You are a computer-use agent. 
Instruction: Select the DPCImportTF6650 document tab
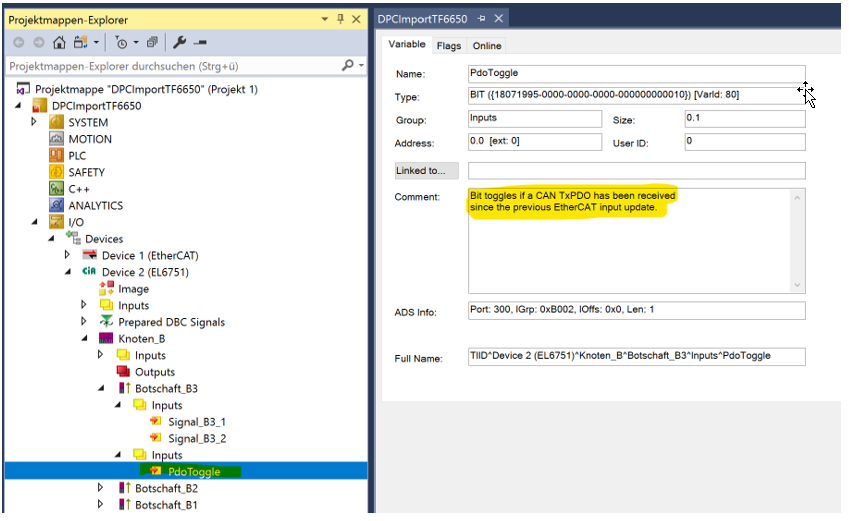[422, 19]
